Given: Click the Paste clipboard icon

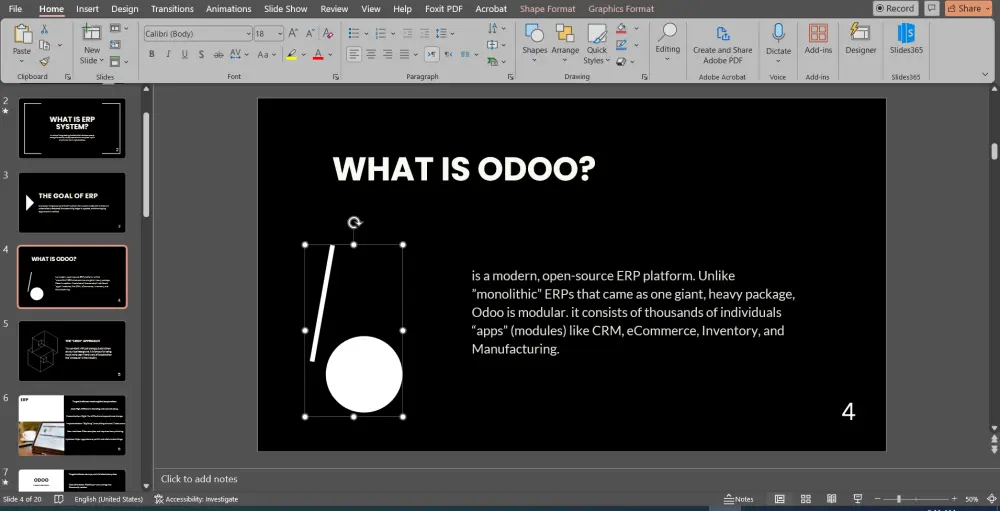Looking at the screenshot, I should tap(22, 34).
